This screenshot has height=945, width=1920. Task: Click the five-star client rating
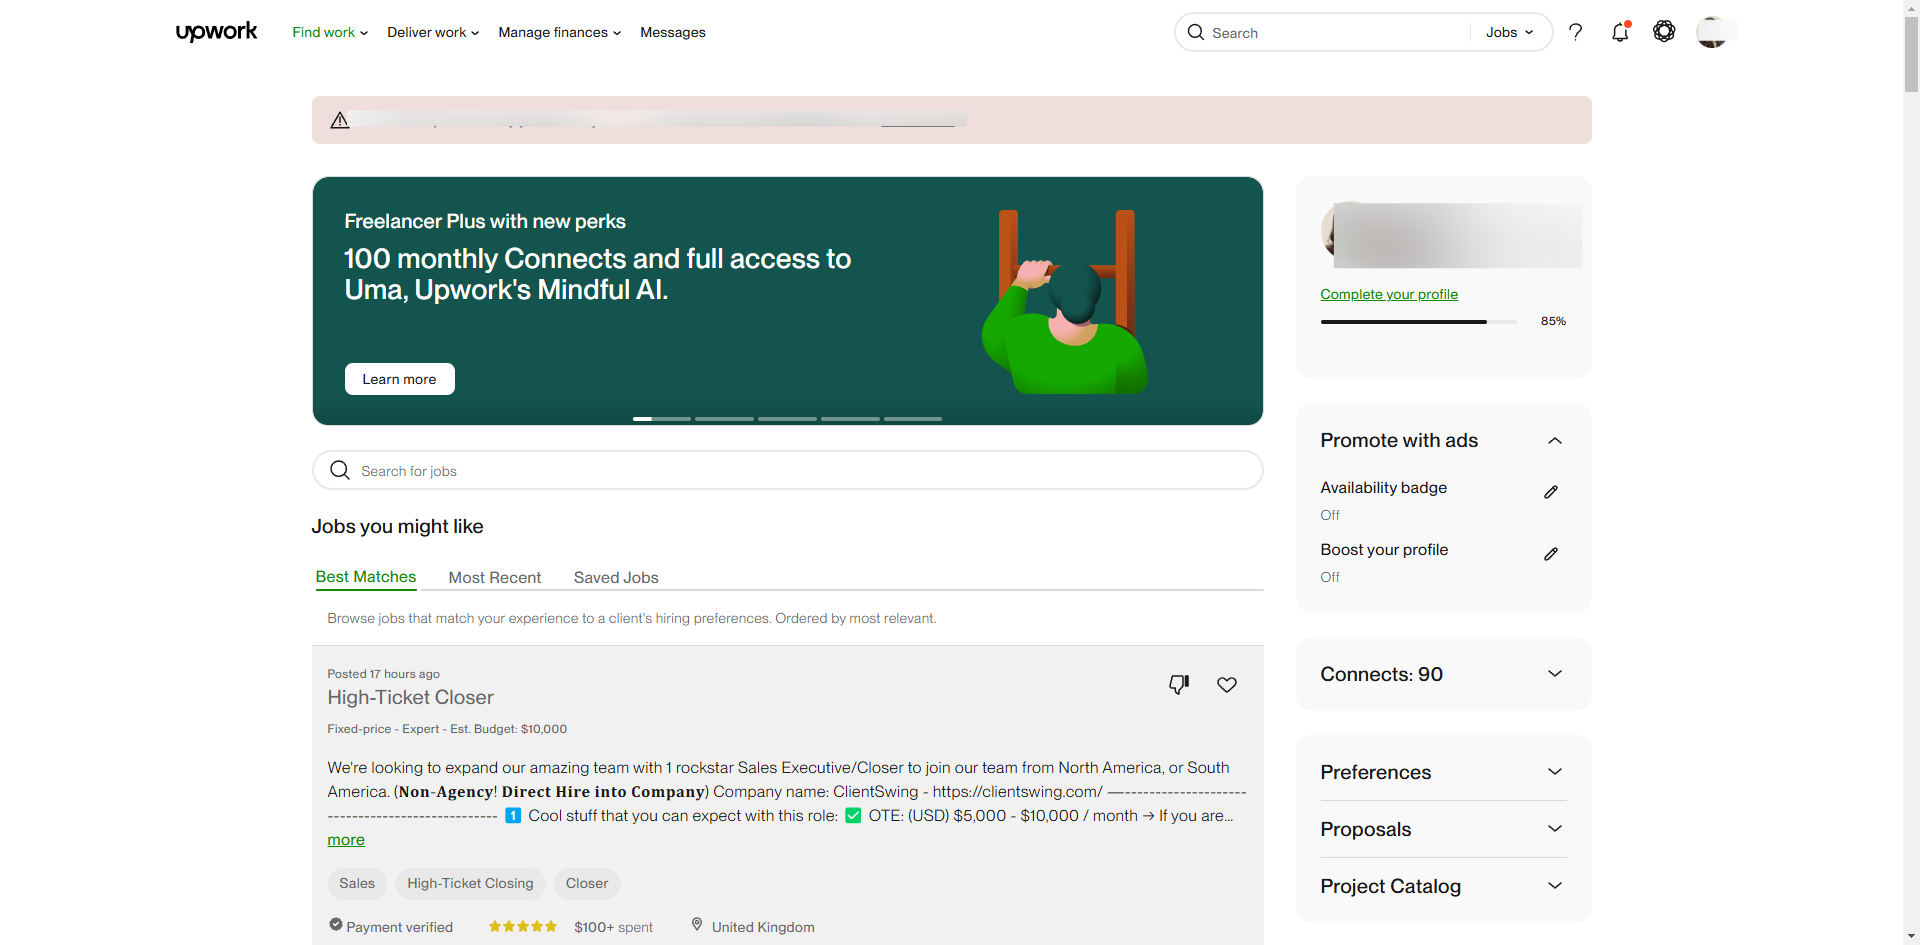tap(523, 927)
